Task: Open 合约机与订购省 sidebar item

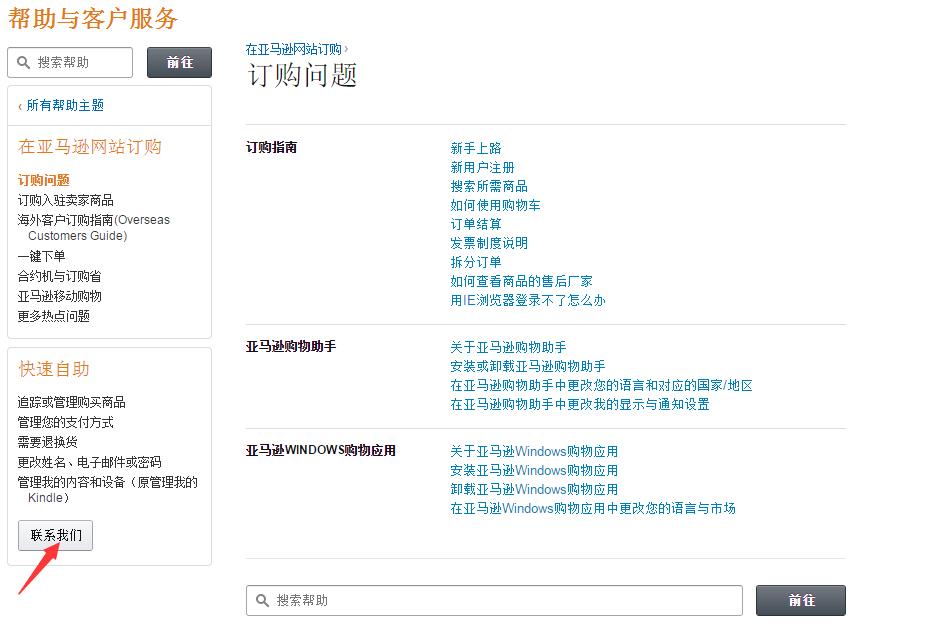Action: point(59,276)
